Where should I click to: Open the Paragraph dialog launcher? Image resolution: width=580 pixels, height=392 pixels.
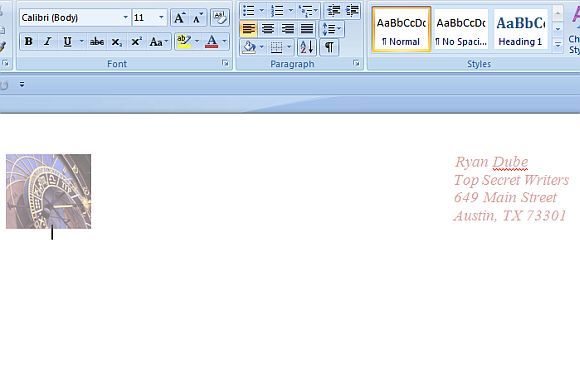pos(356,63)
